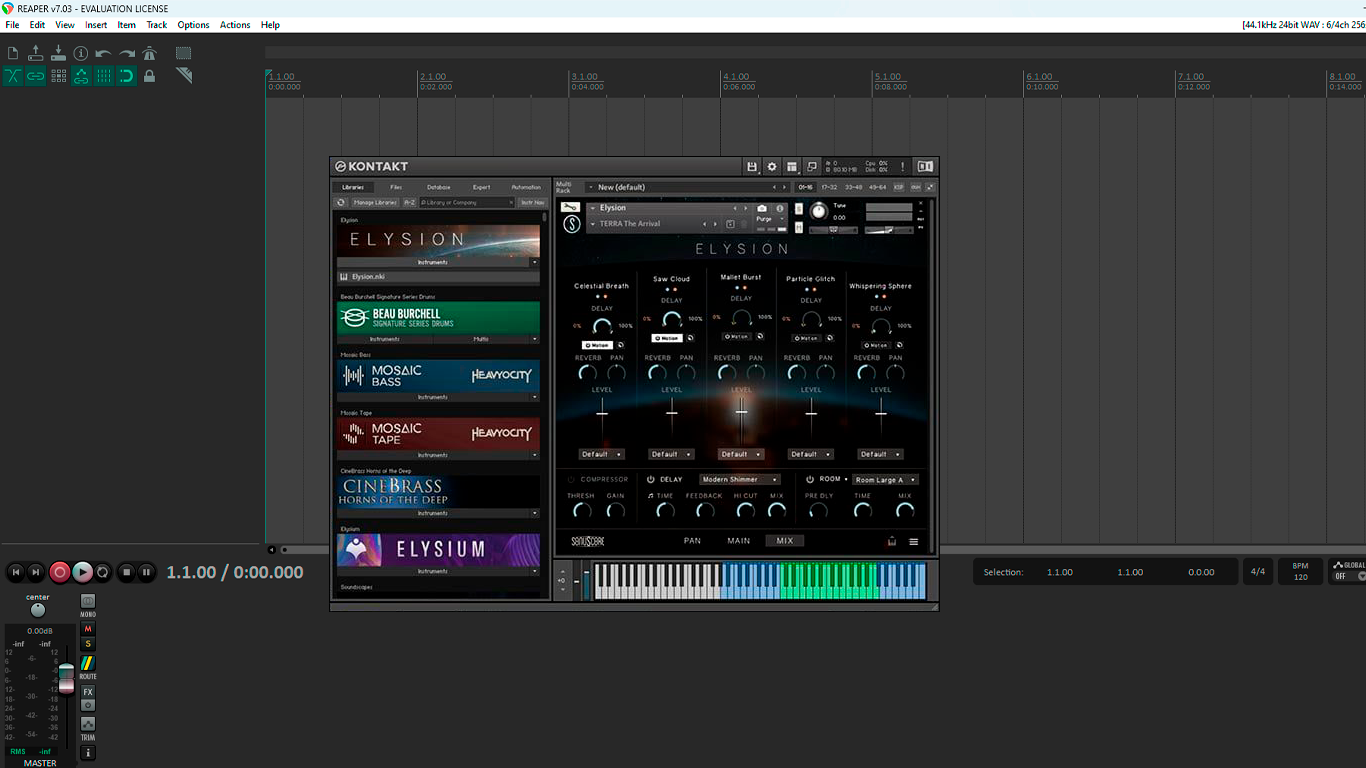Click Kontakt workspace layout icon

[792, 167]
